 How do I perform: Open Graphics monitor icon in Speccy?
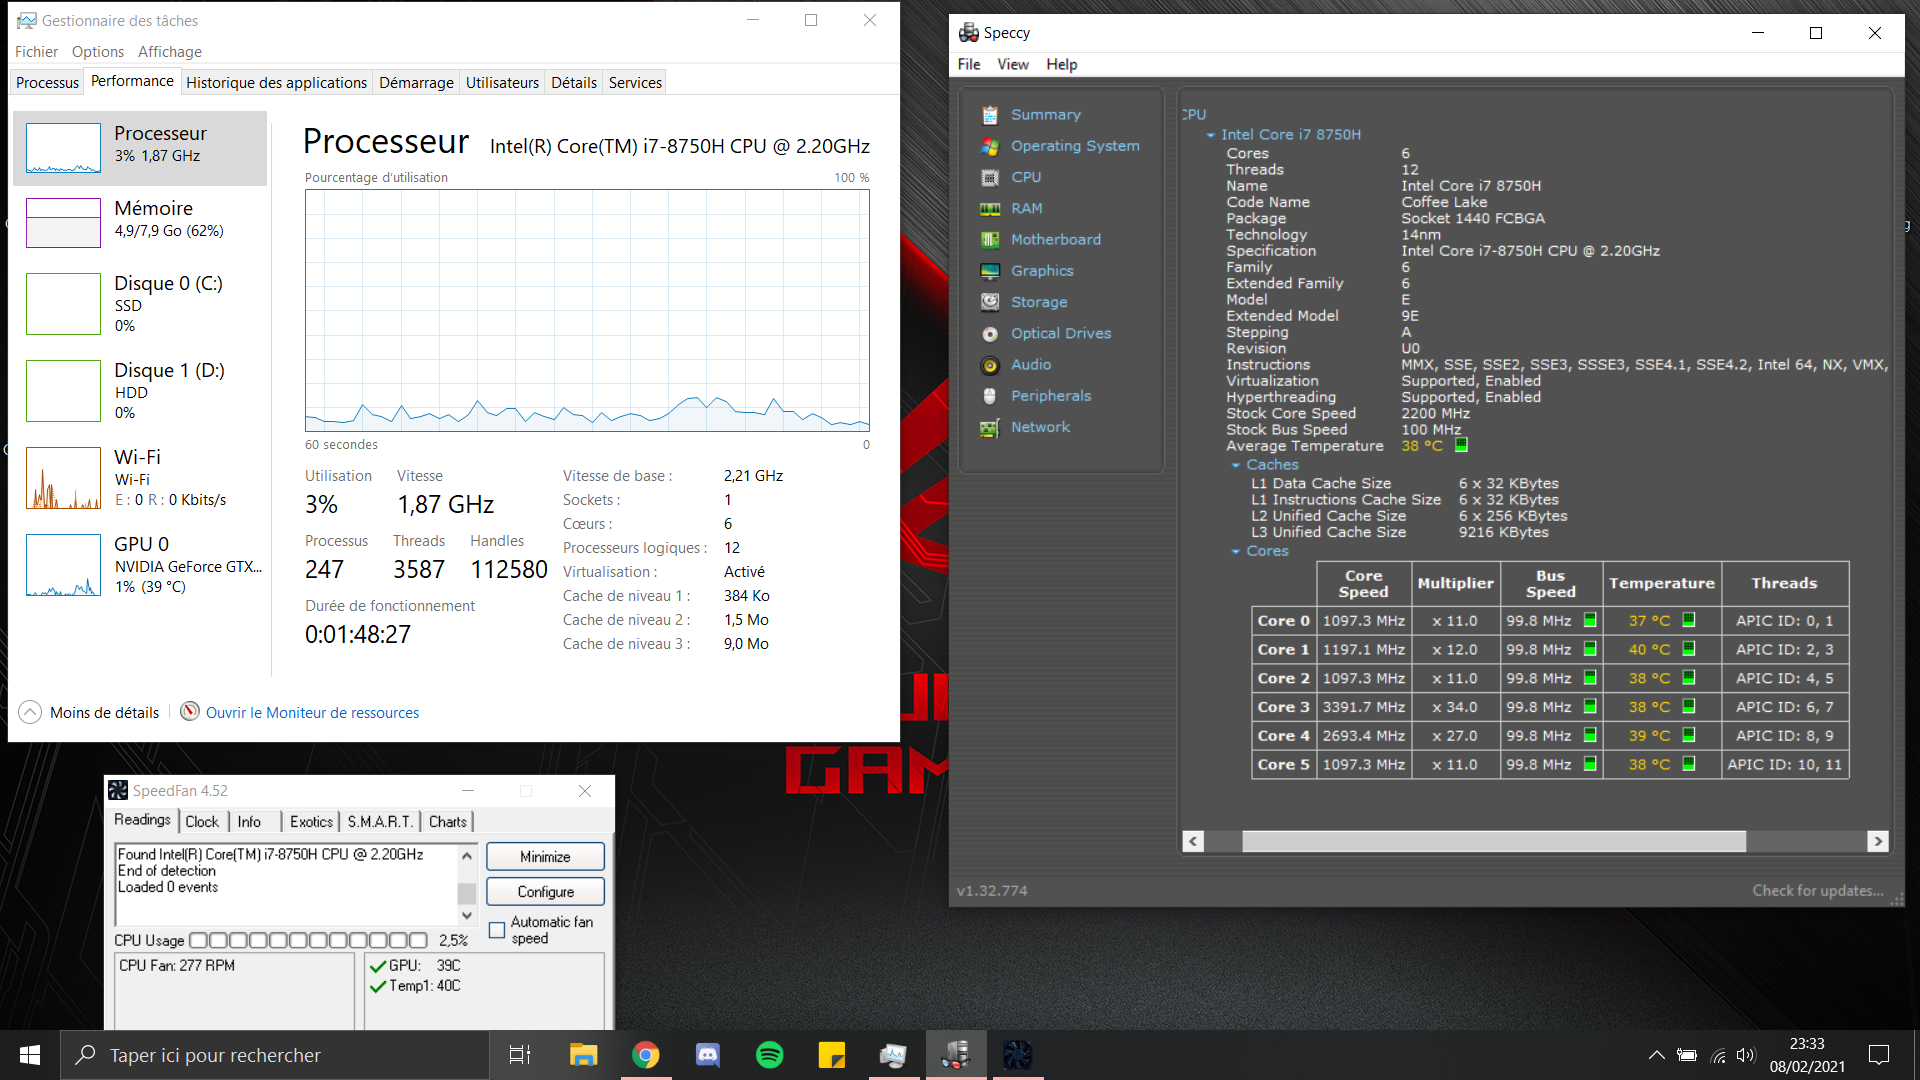tap(990, 271)
